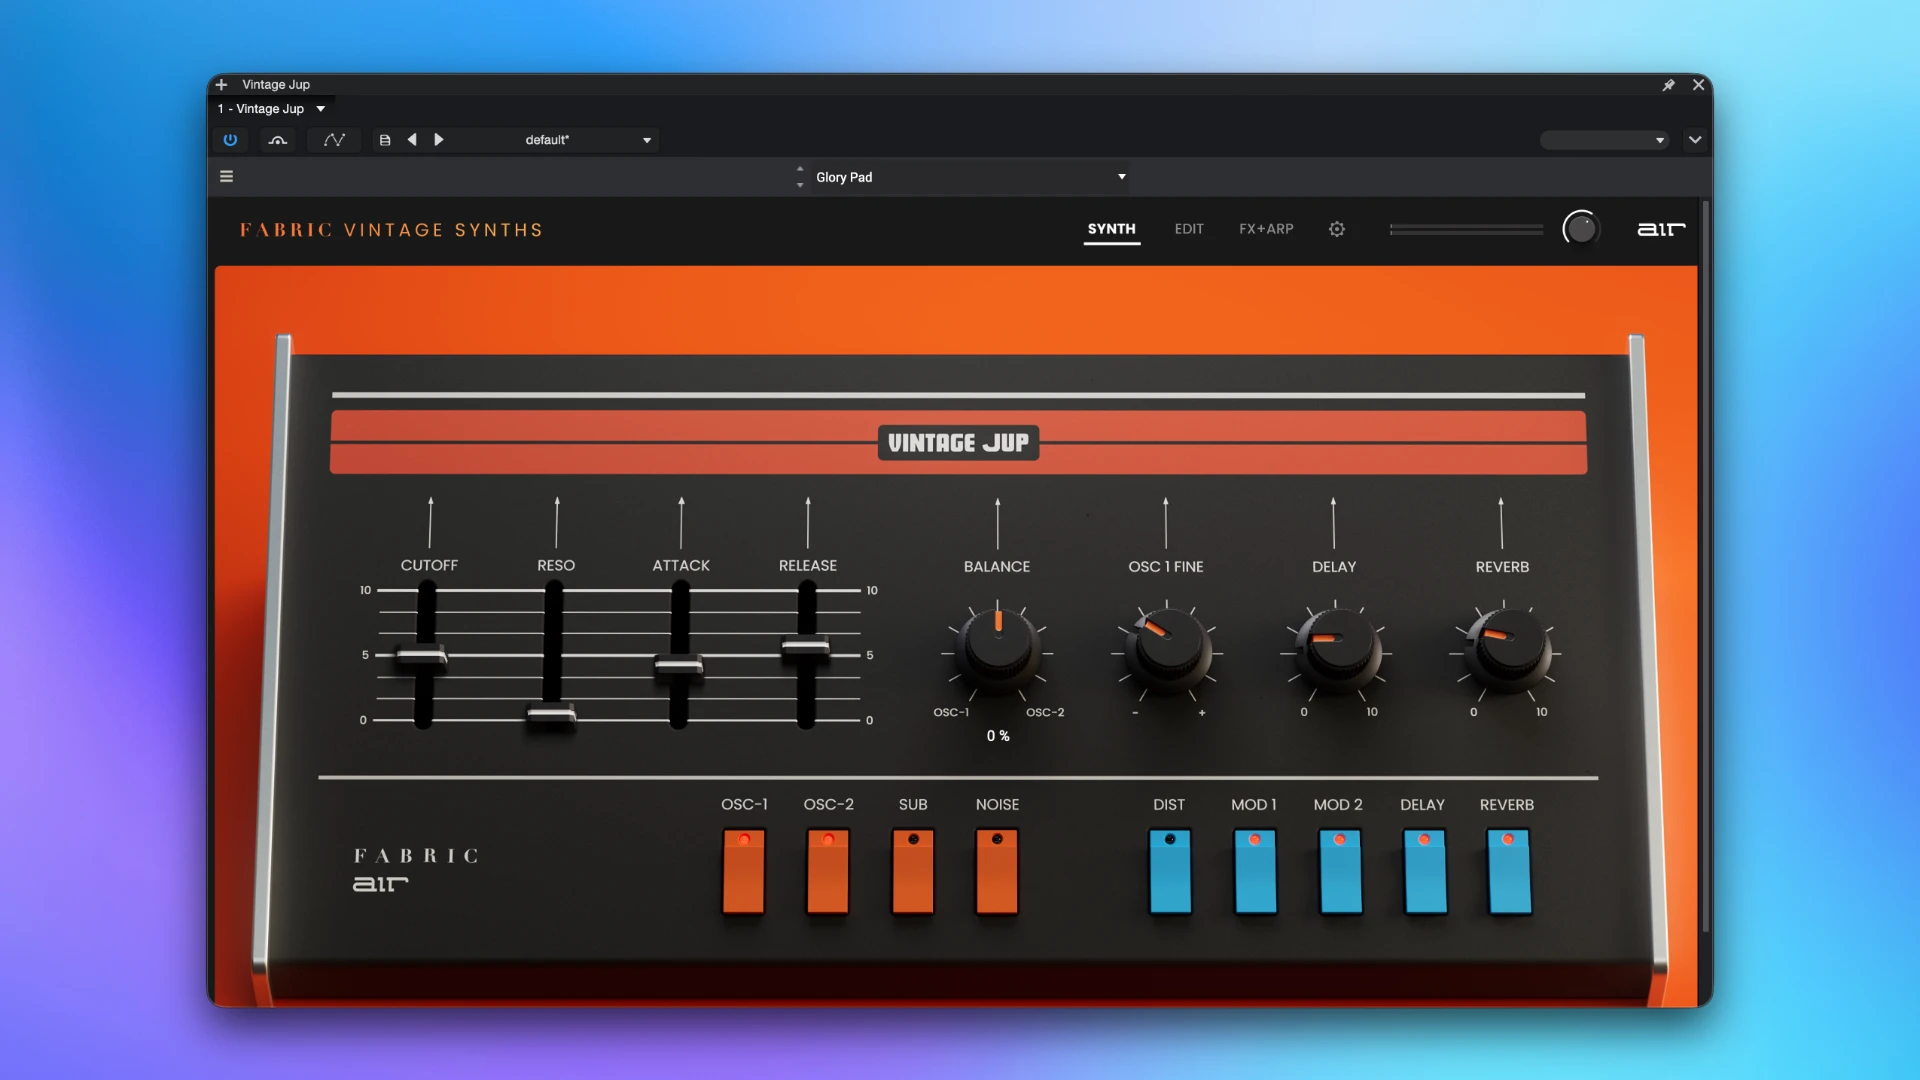Click the RESO slider handle
The image size is (1920, 1080).
point(551,714)
